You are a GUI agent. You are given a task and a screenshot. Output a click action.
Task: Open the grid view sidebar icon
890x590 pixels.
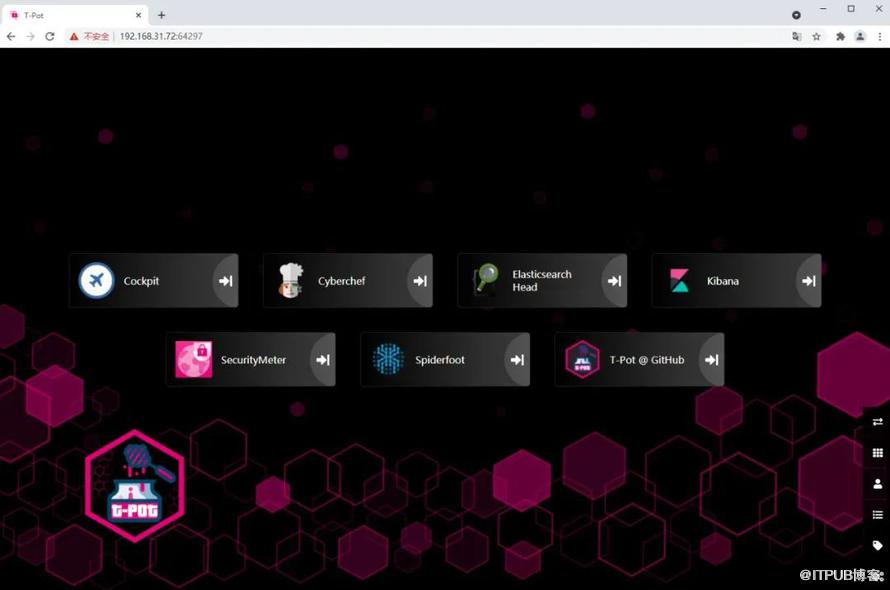point(878,453)
